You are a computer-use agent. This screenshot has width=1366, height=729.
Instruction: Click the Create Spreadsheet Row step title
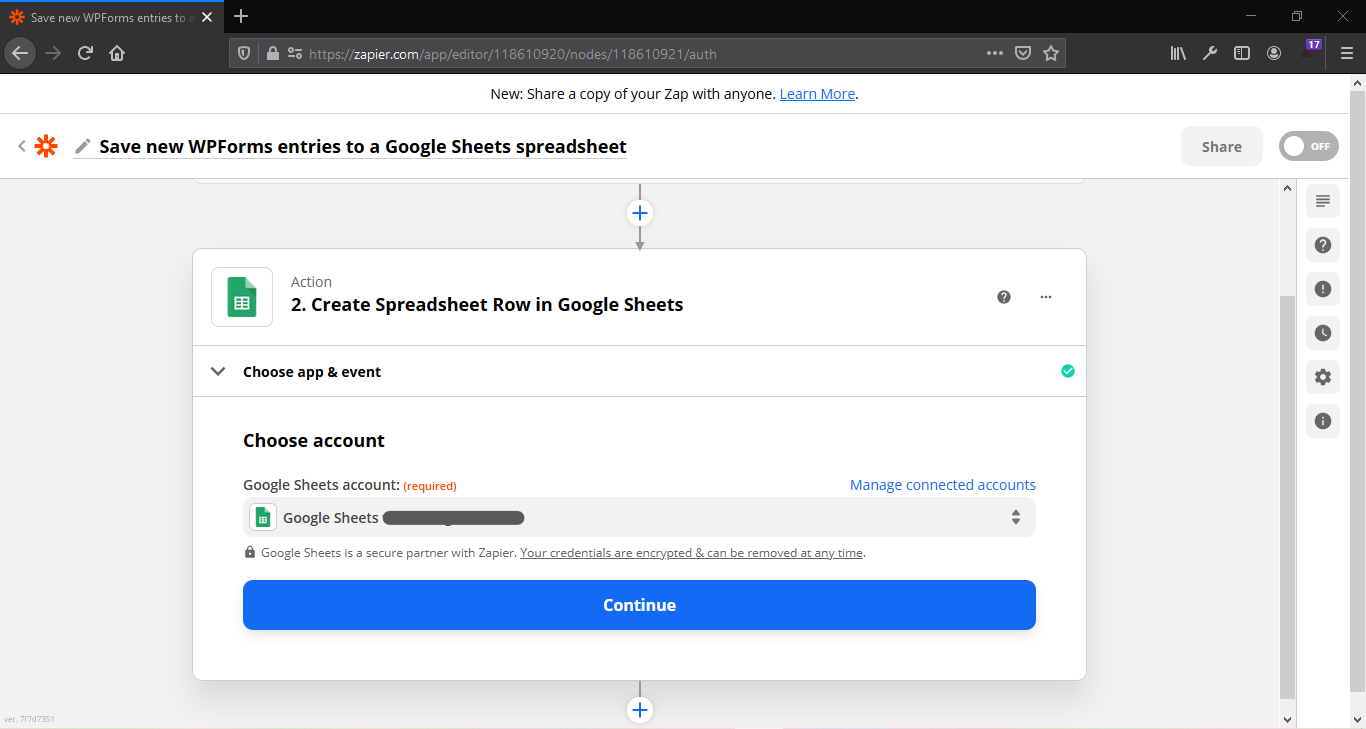487,305
